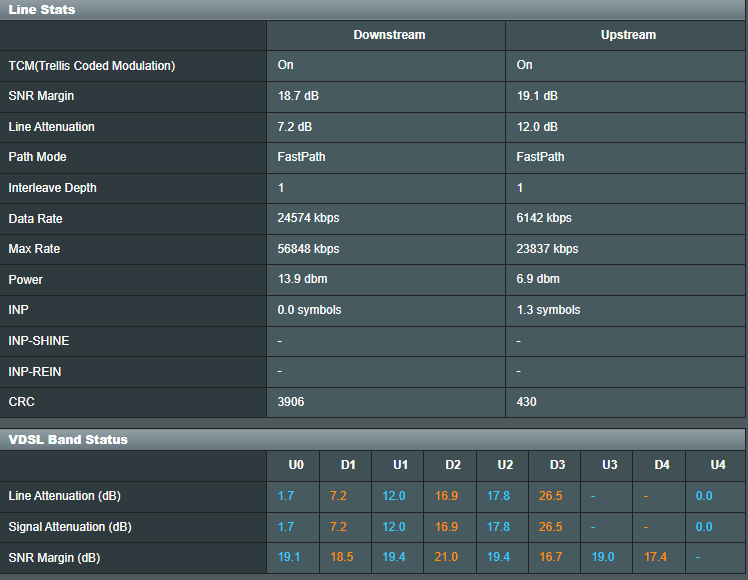Click D3 Line Attenuation value 26.5
The image size is (748, 580).
coord(550,496)
